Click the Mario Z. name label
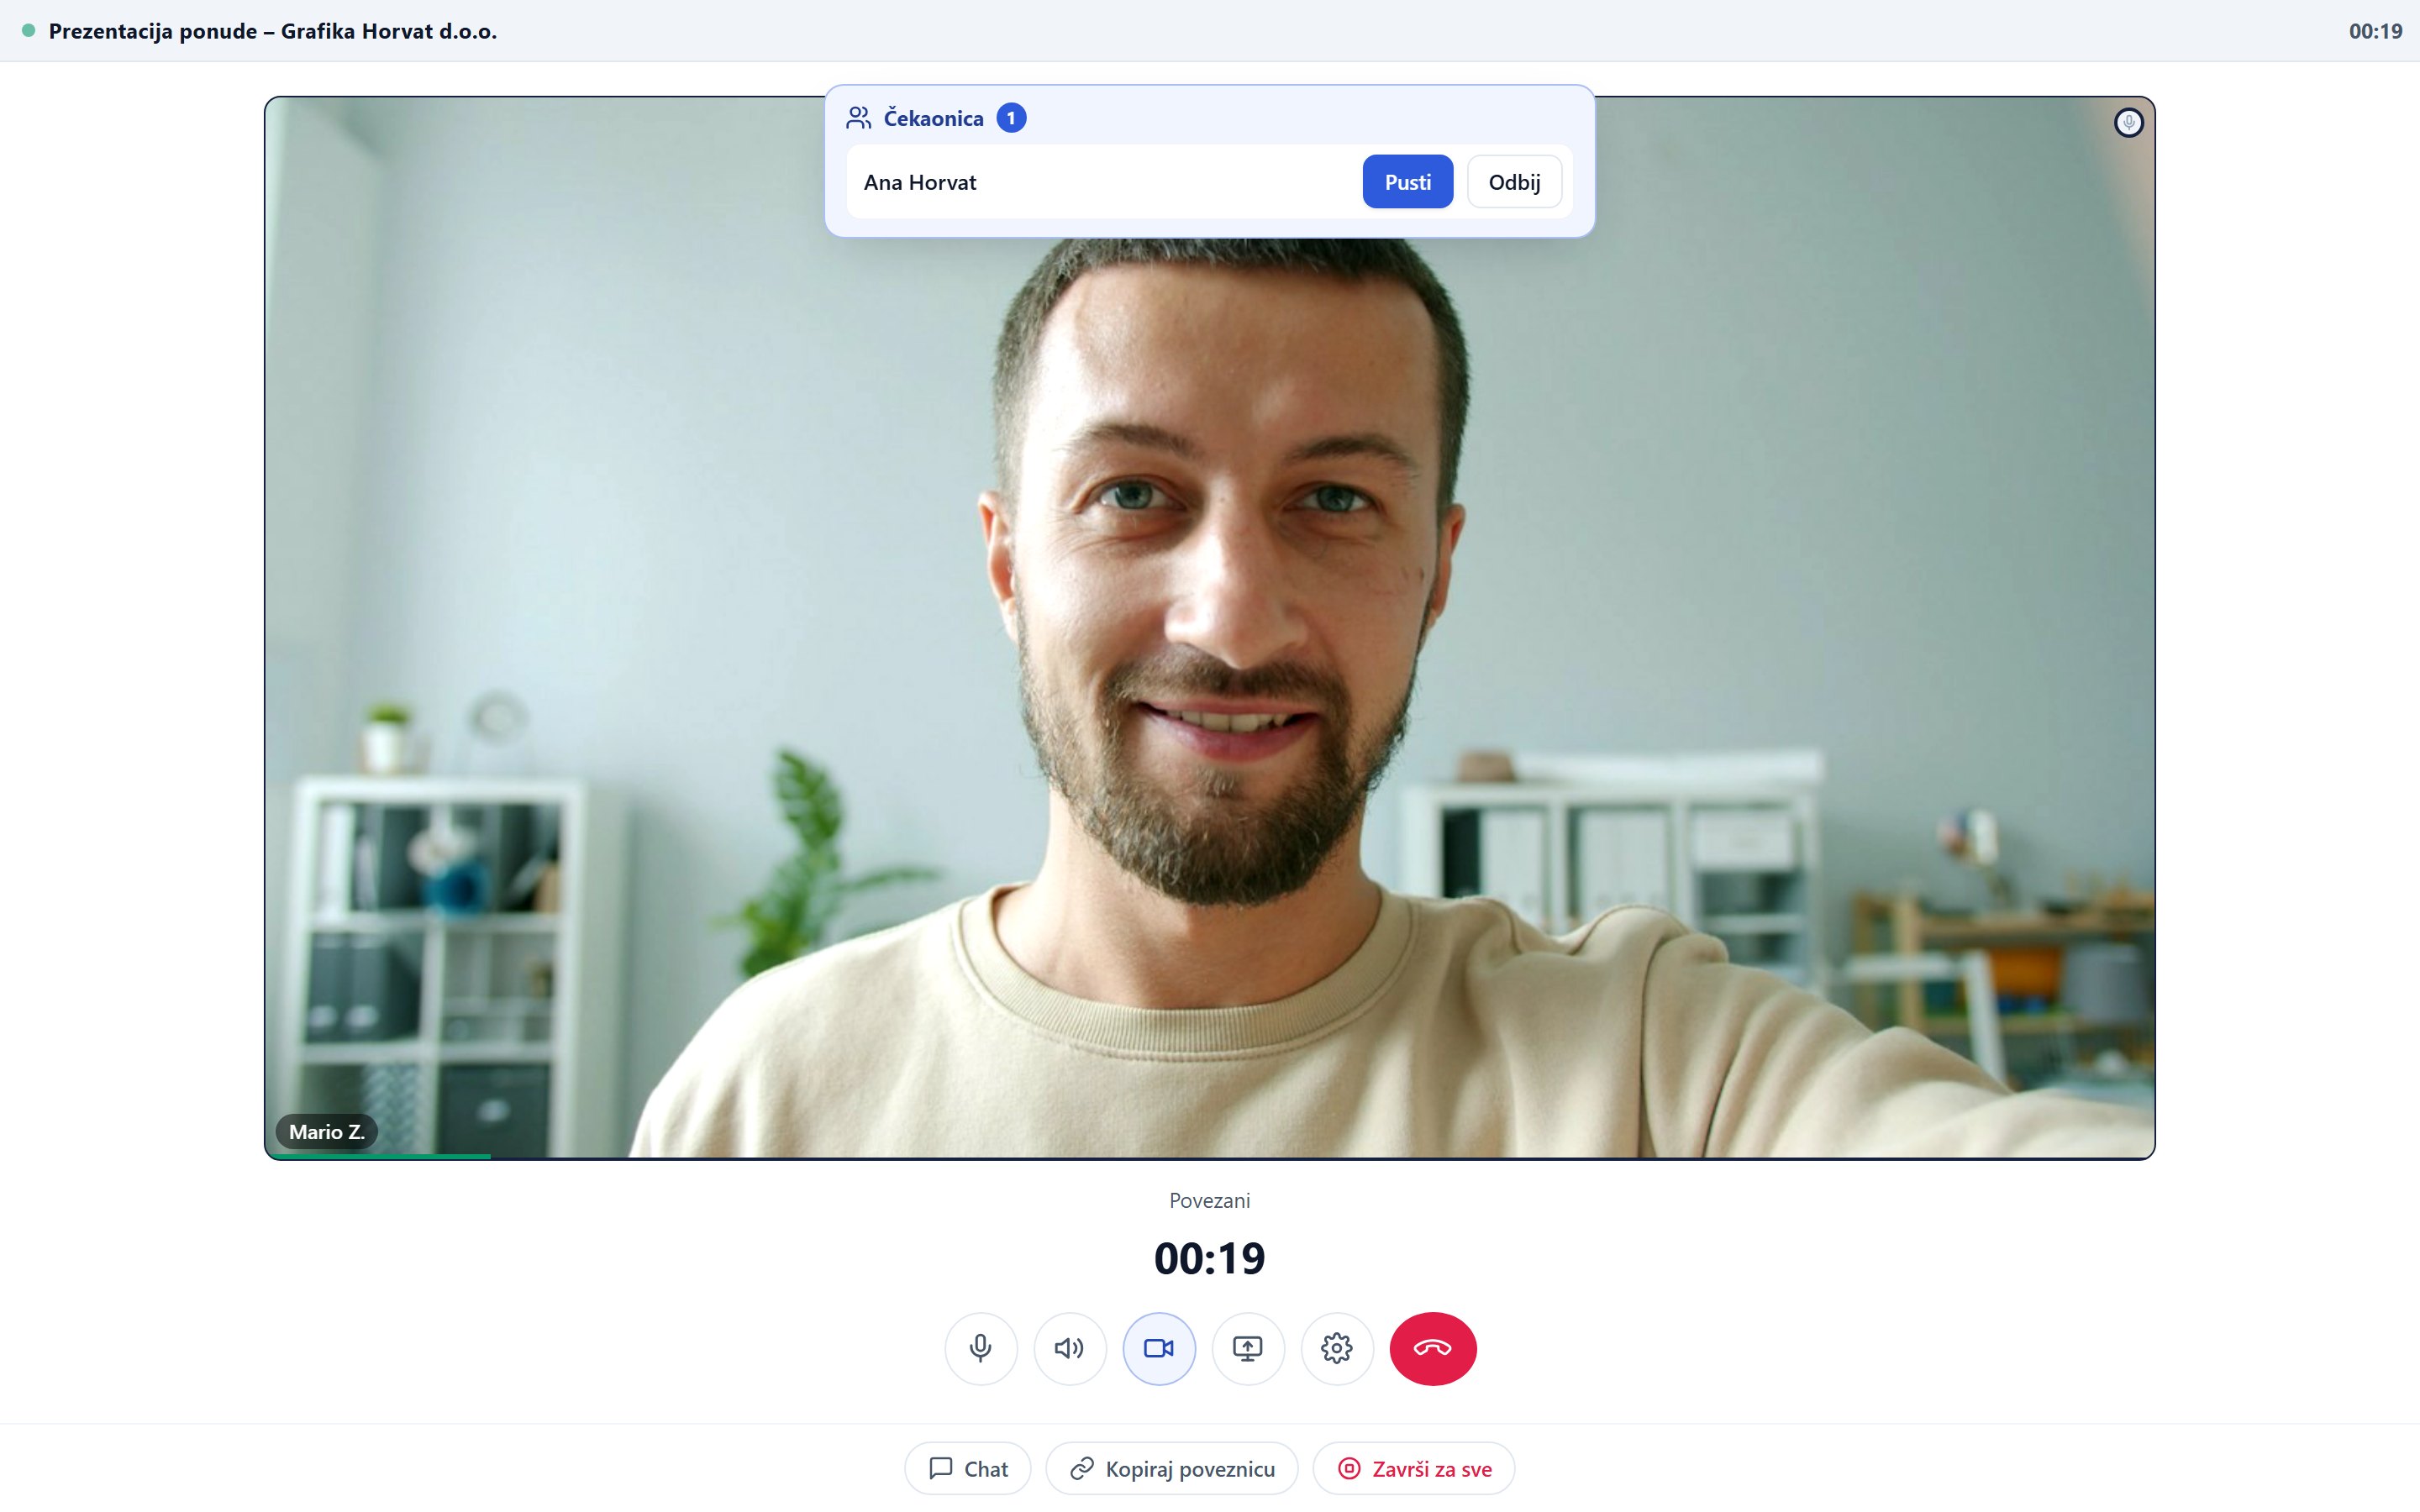Viewport: 2420px width, 1512px height. [x=326, y=1132]
